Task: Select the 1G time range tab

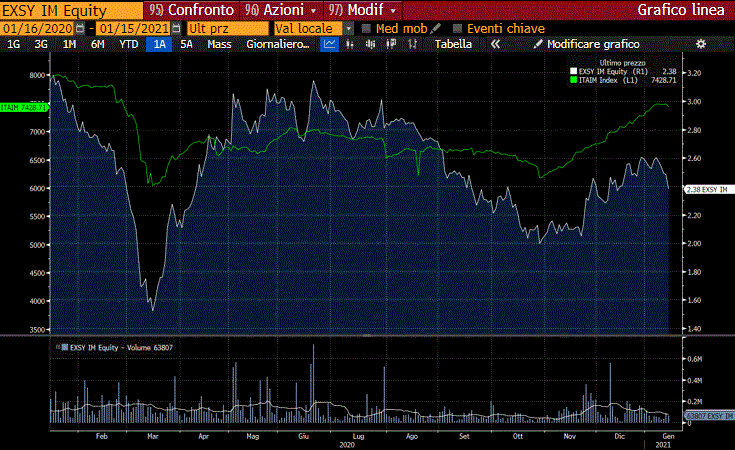Action: point(13,44)
